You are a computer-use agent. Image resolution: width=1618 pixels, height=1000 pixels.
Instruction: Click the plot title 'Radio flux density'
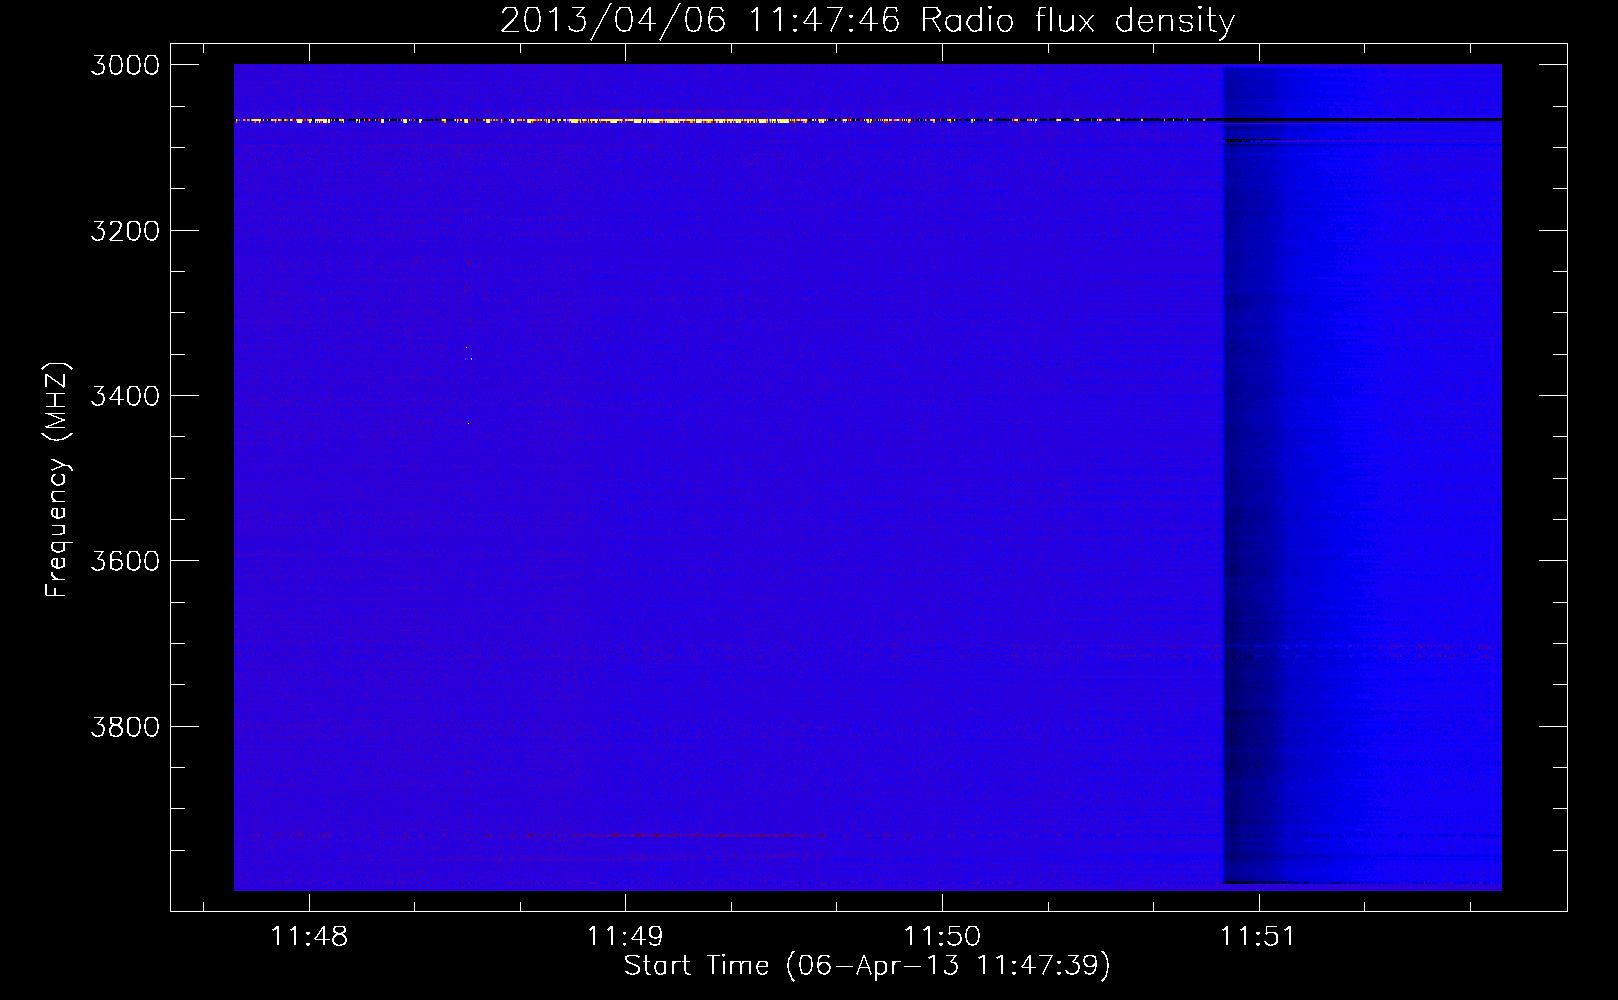tap(1077, 20)
